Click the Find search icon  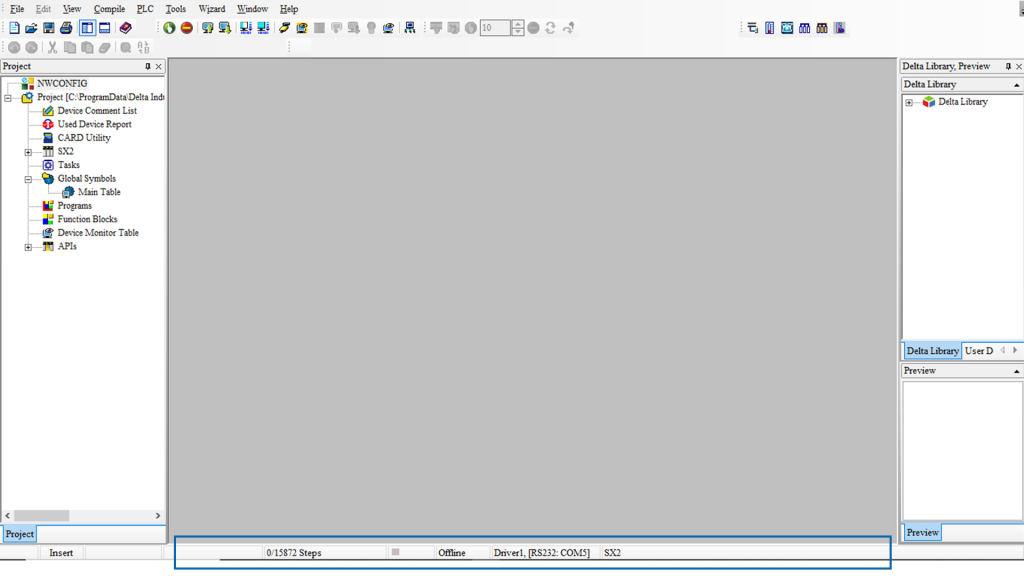125,48
